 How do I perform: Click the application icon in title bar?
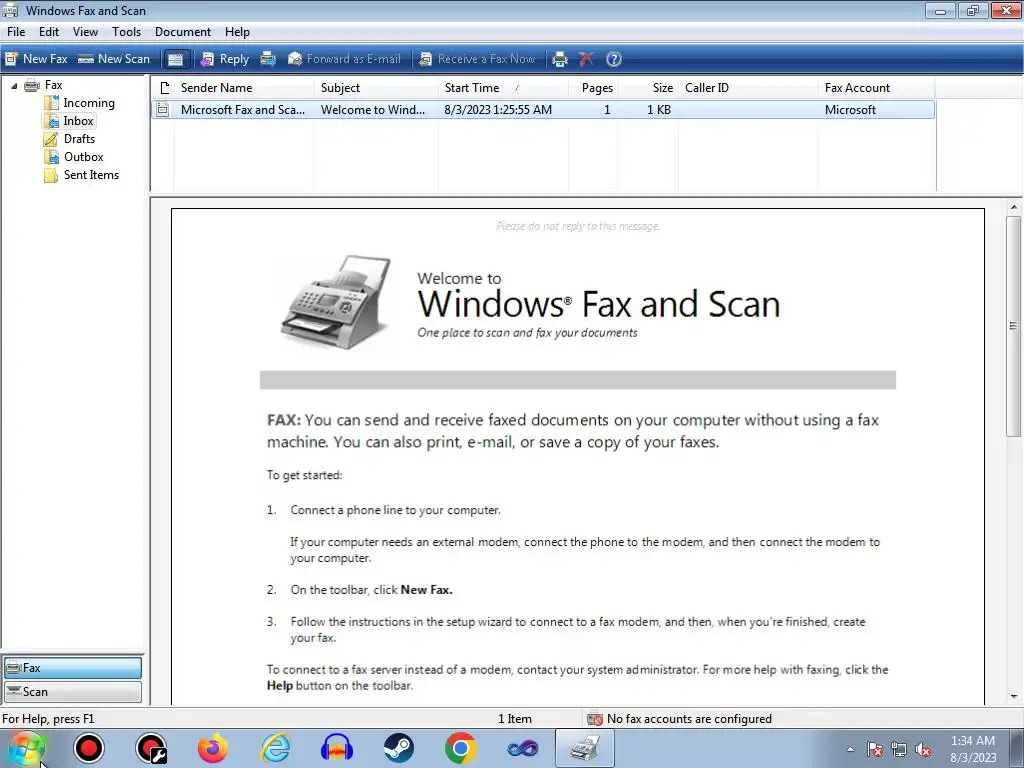(10, 10)
